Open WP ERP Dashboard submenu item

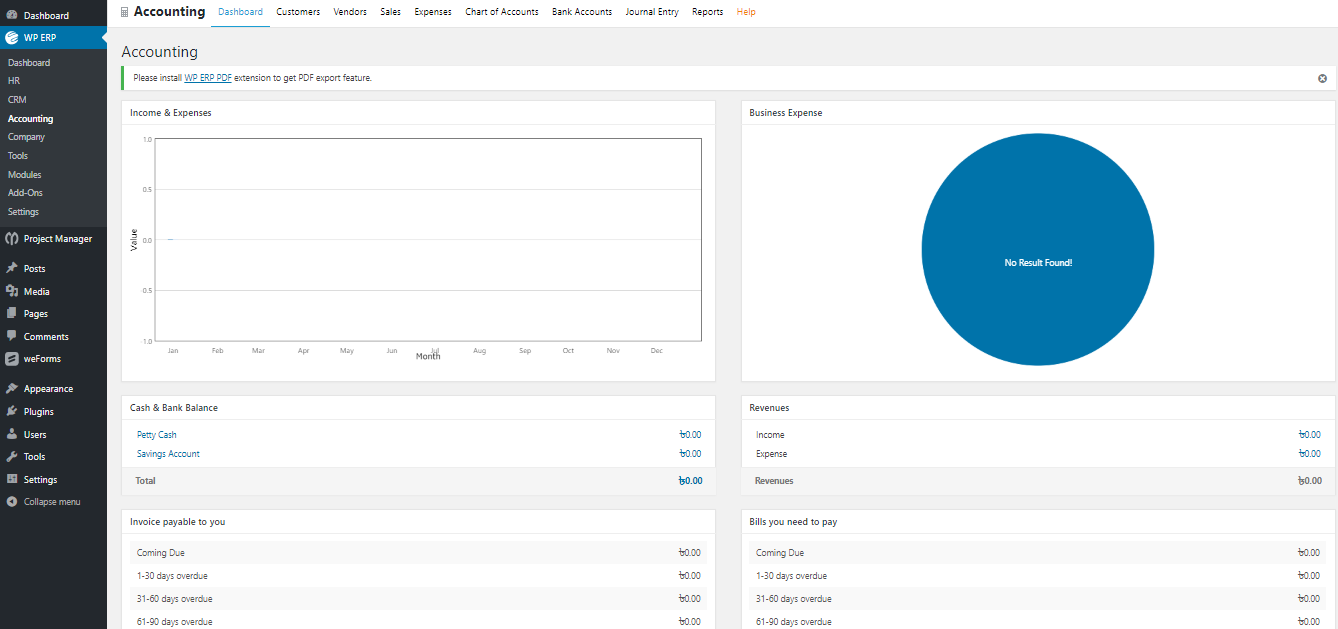[x=29, y=63]
